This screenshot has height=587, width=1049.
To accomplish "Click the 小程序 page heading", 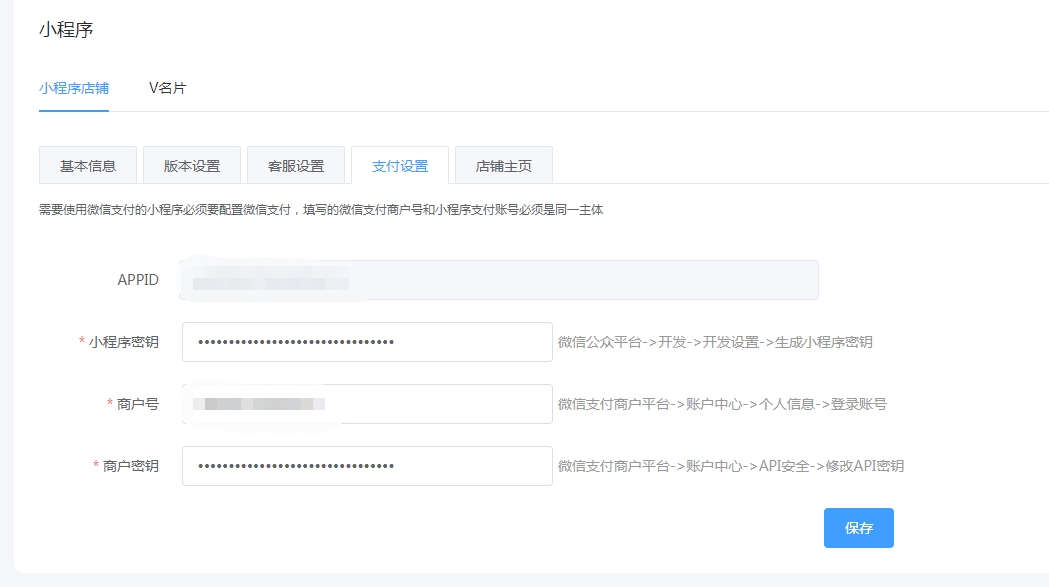I will click(x=66, y=30).
